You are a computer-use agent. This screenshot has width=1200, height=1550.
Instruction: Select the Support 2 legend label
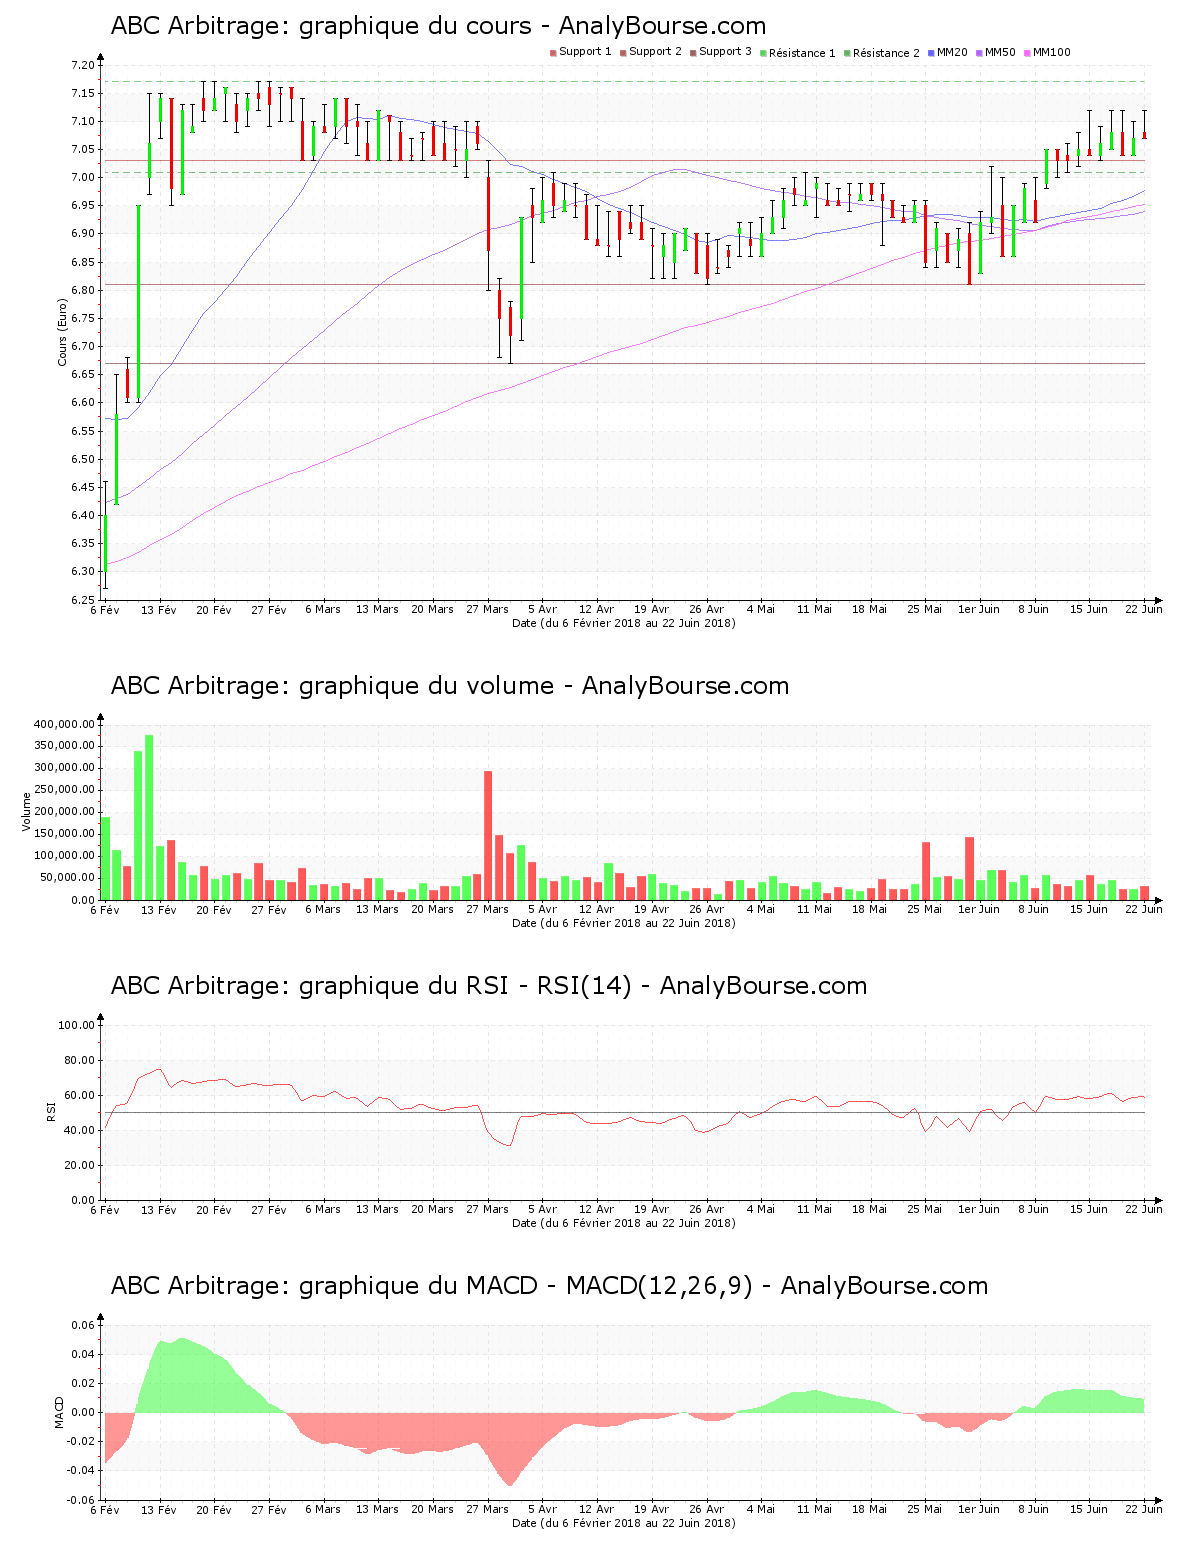[x=655, y=52]
